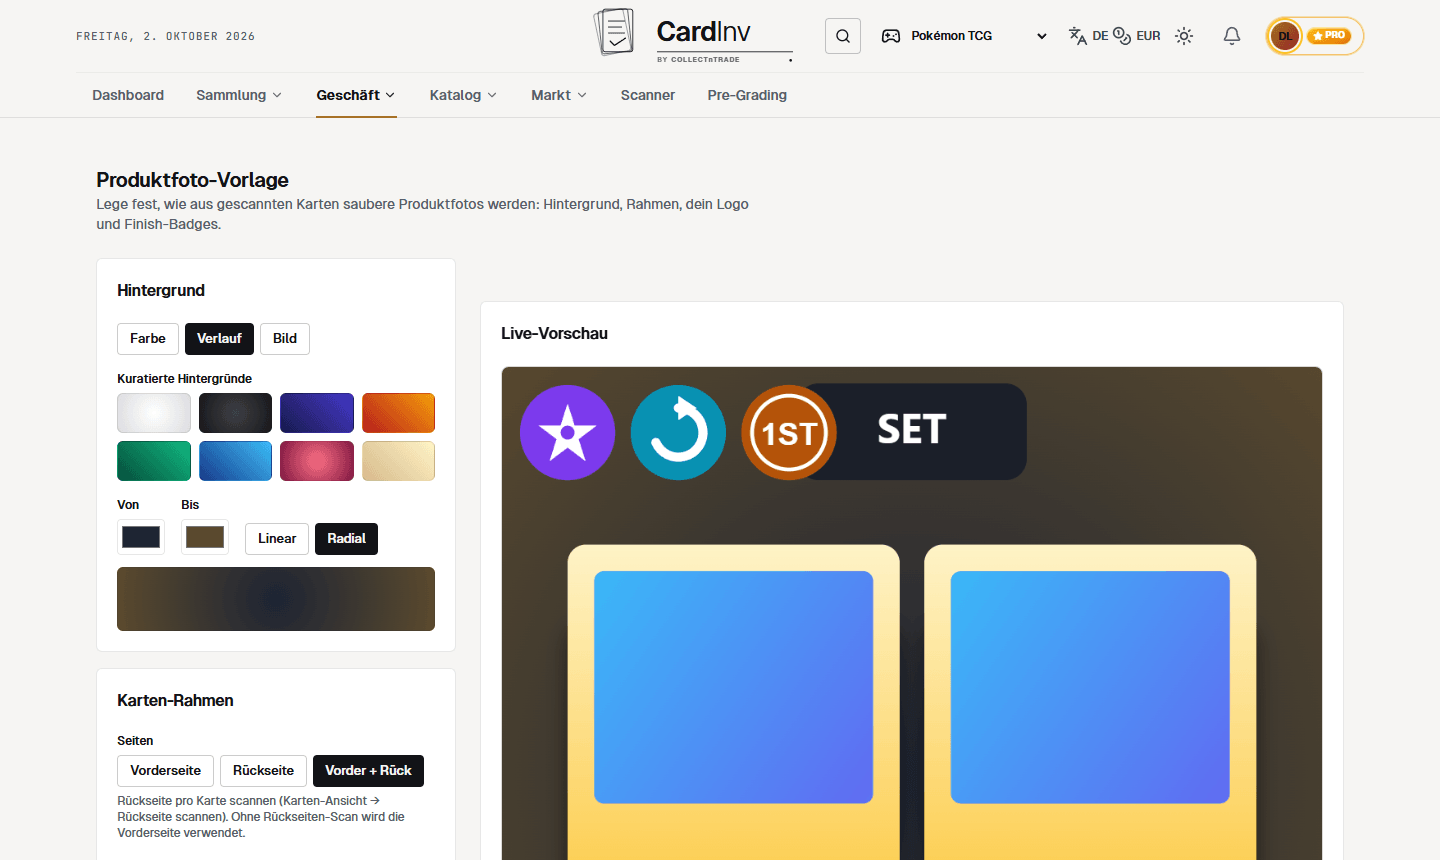Expand the Geschäft menu

356,95
